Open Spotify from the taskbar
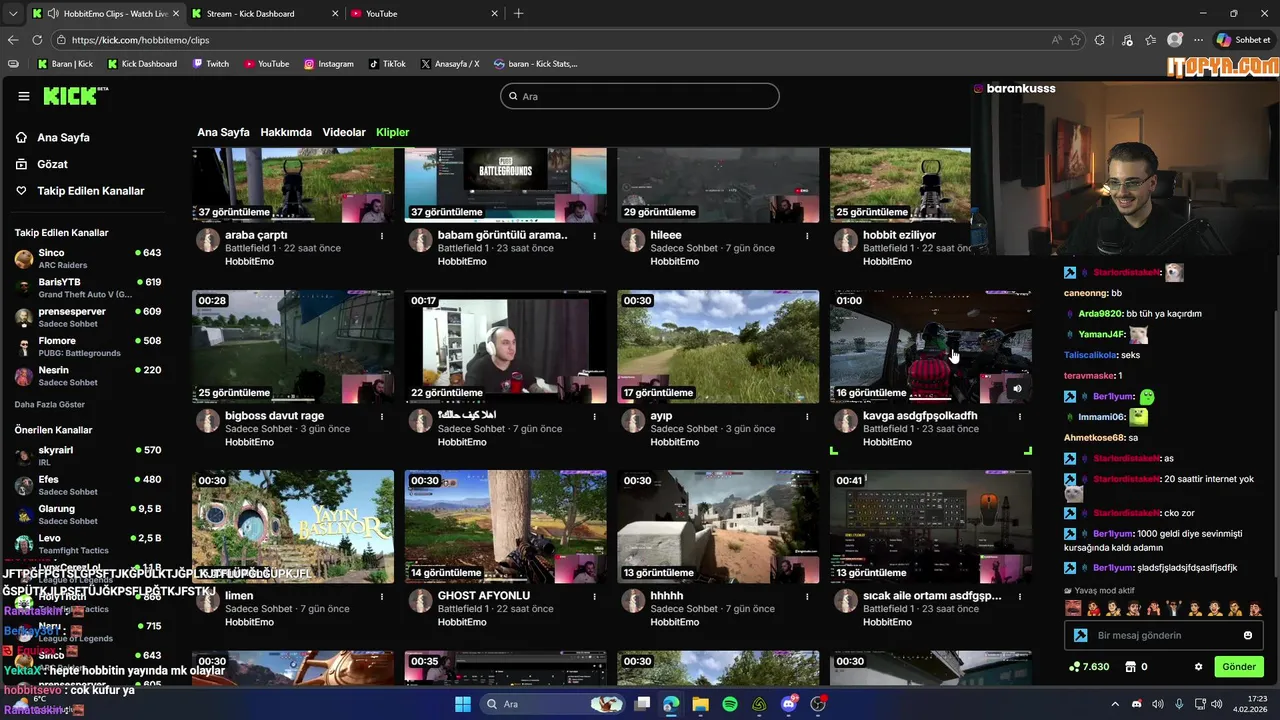Viewport: 1280px width, 720px height. pos(730,704)
